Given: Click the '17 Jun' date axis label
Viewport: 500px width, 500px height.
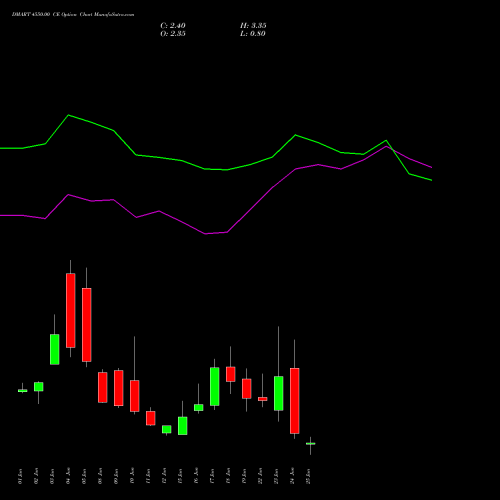Looking at the screenshot, I should [212, 476].
